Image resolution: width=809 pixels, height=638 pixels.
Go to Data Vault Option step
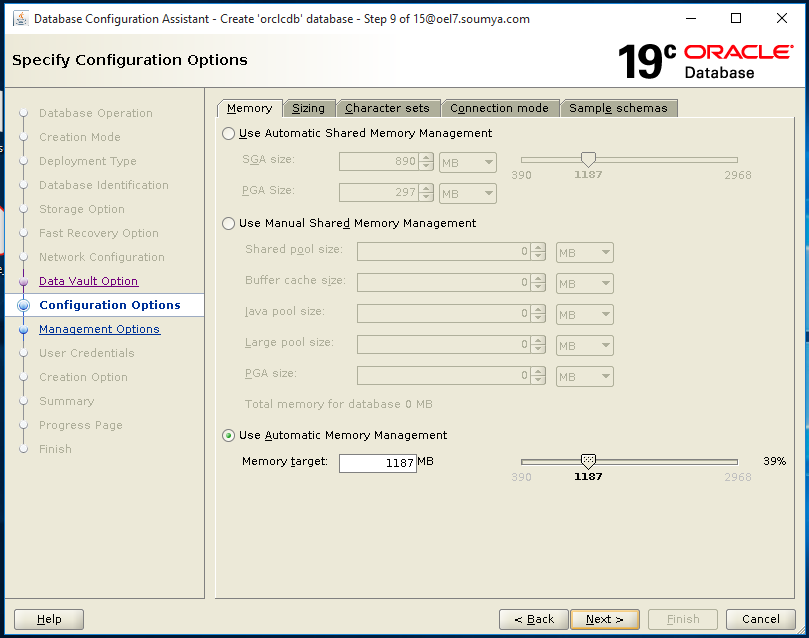click(x=89, y=281)
